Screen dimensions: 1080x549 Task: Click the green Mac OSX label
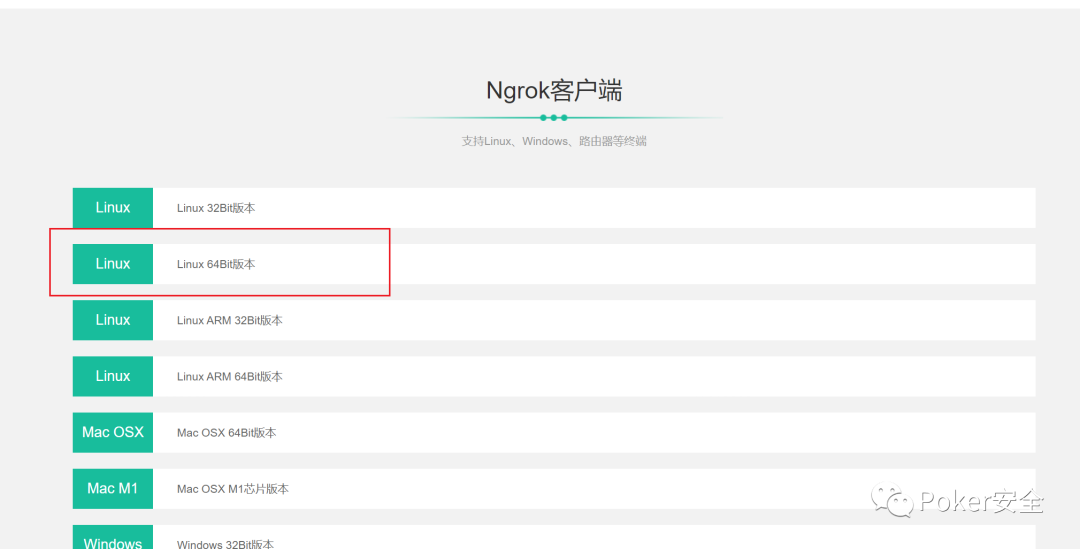(113, 433)
